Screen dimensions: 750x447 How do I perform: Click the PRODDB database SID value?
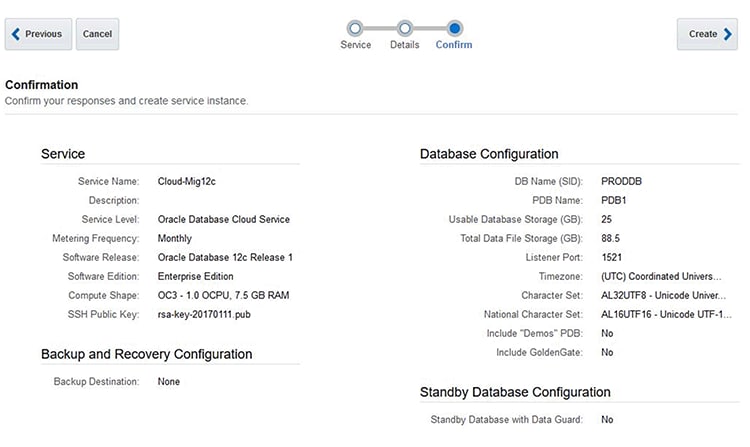623,182
